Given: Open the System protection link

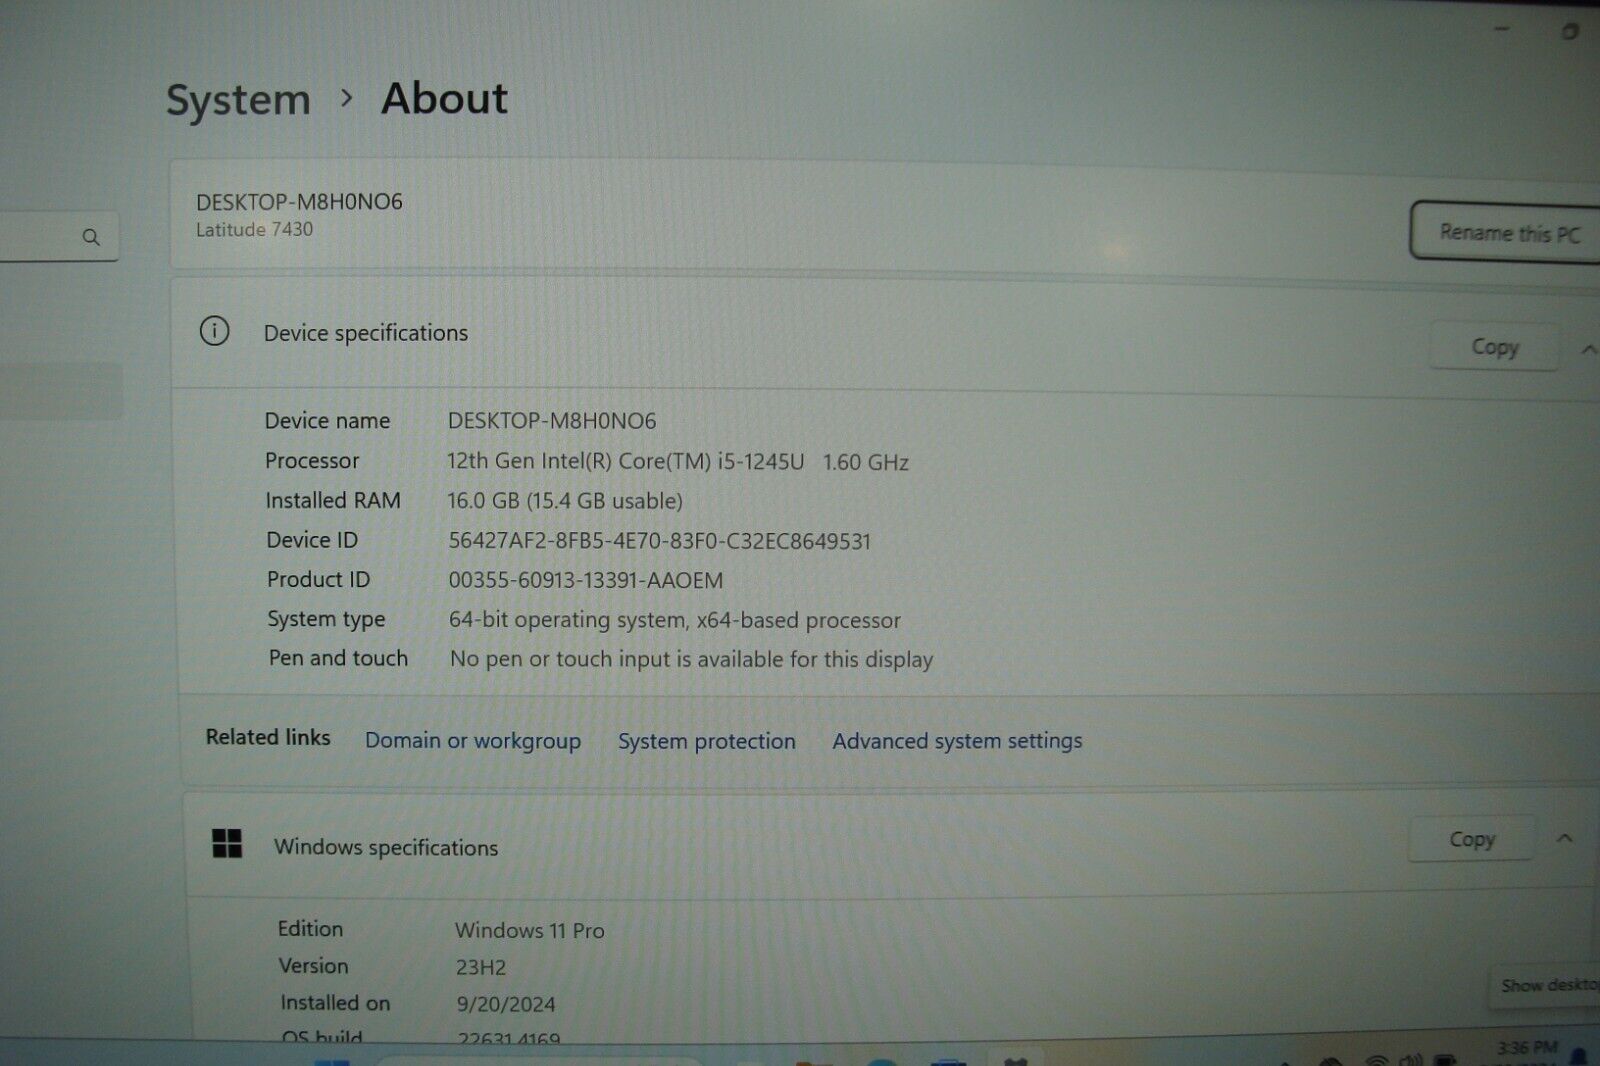Looking at the screenshot, I should point(706,741).
